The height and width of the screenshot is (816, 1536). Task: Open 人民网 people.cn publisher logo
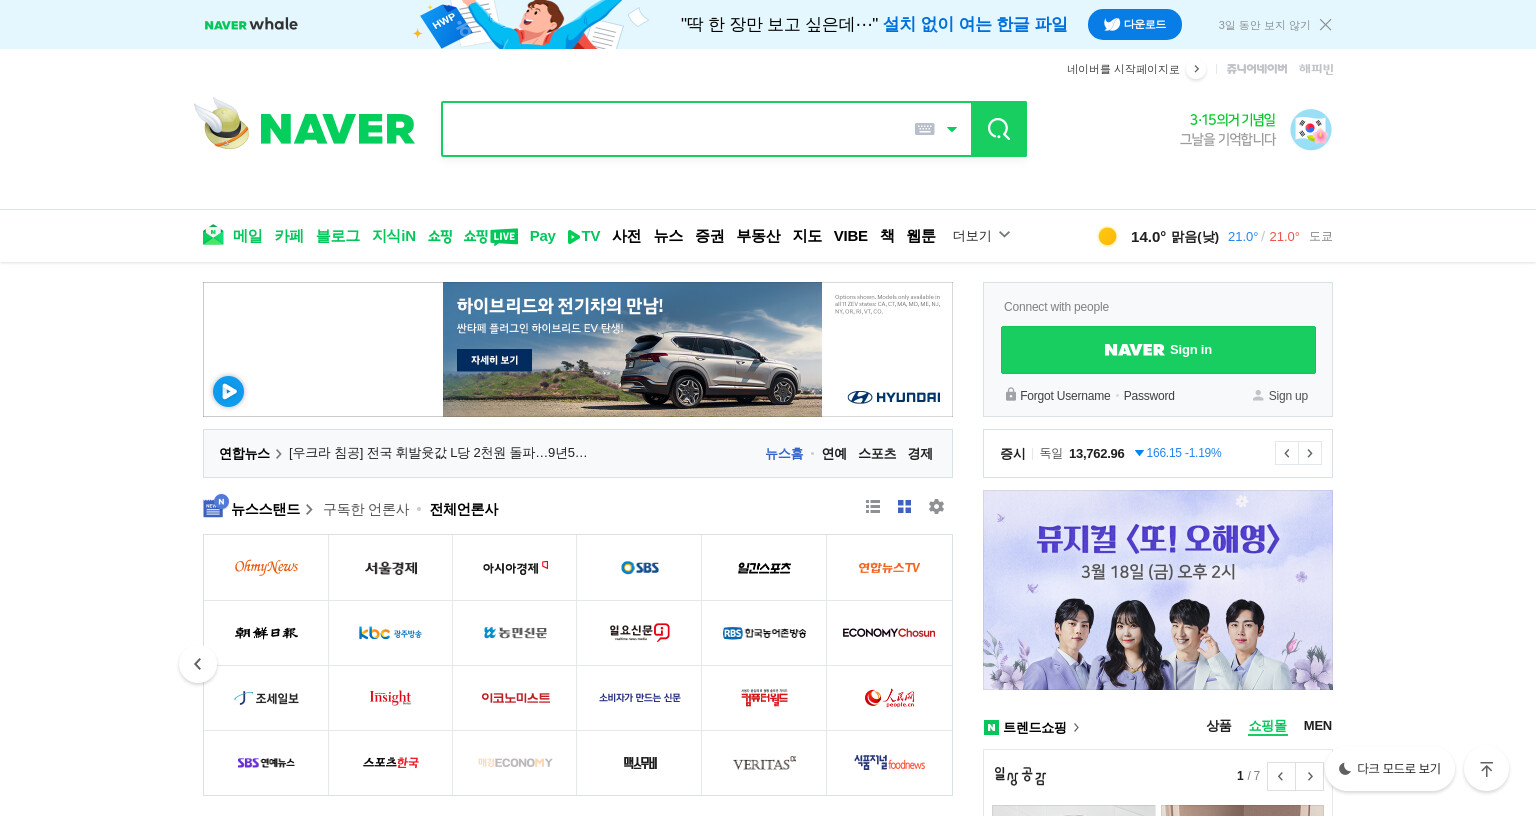coord(889,698)
